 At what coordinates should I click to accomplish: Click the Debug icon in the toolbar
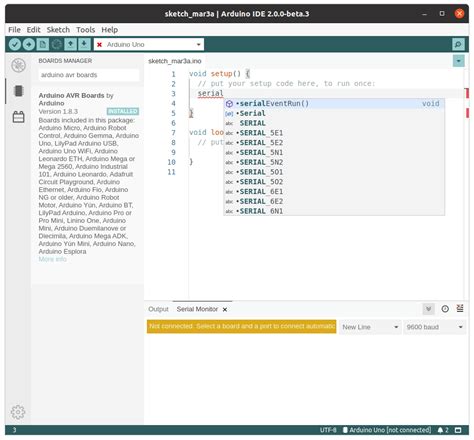click(x=57, y=44)
